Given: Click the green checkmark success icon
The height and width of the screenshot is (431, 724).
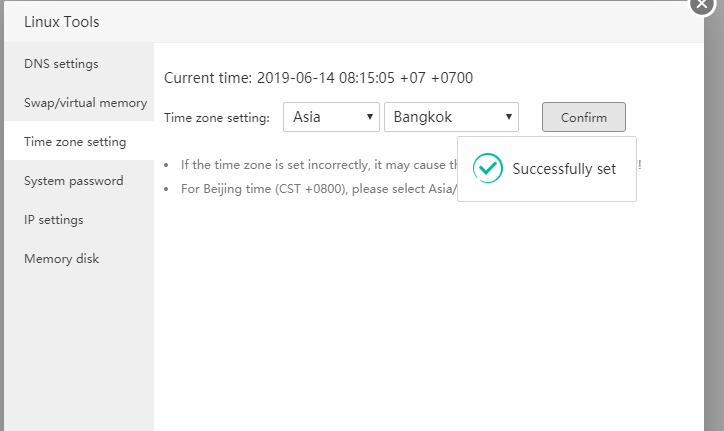Looking at the screenshot, I should (x=488, y=168).
